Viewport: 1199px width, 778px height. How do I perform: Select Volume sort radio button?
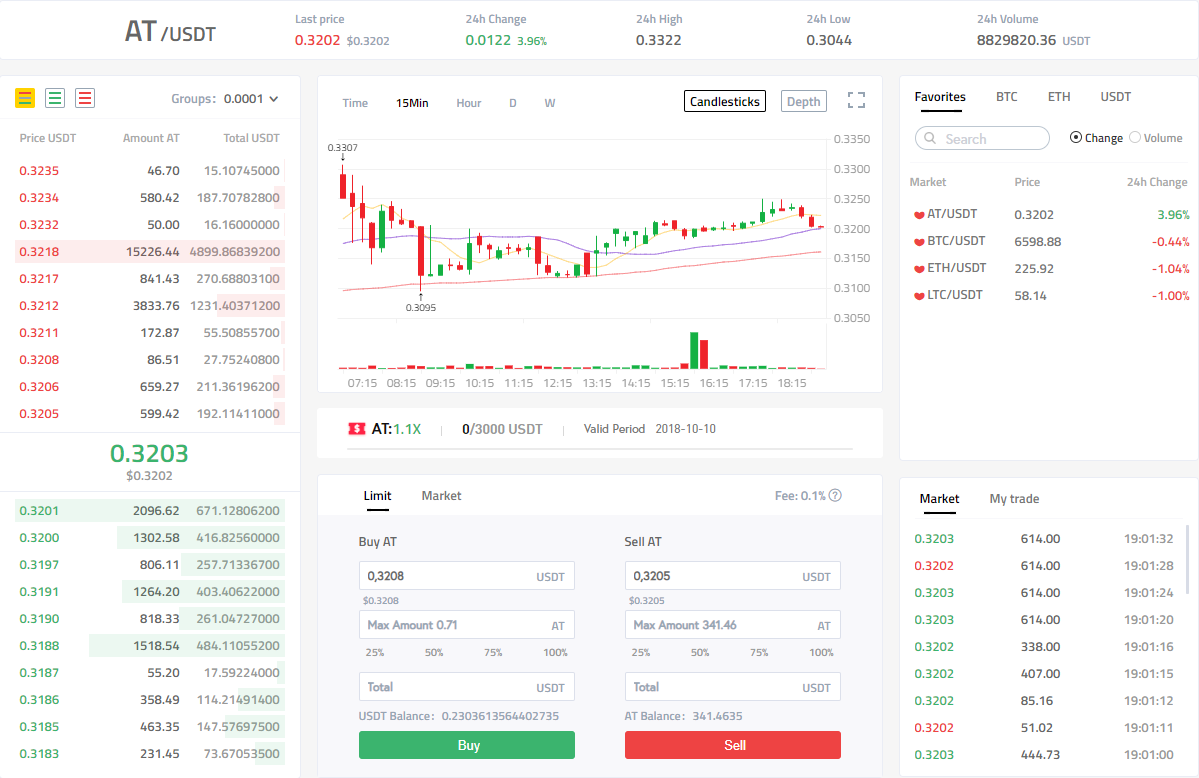(x=1135, y=138)
